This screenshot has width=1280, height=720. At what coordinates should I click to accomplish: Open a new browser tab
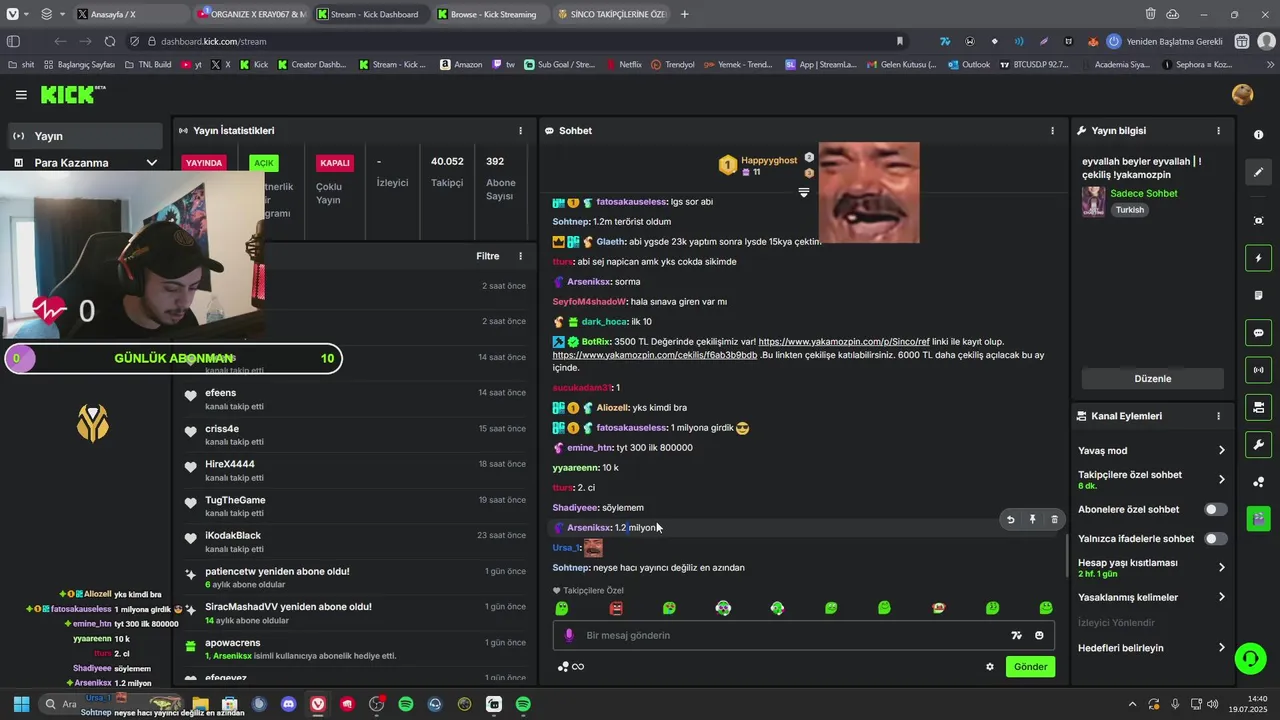684,14
